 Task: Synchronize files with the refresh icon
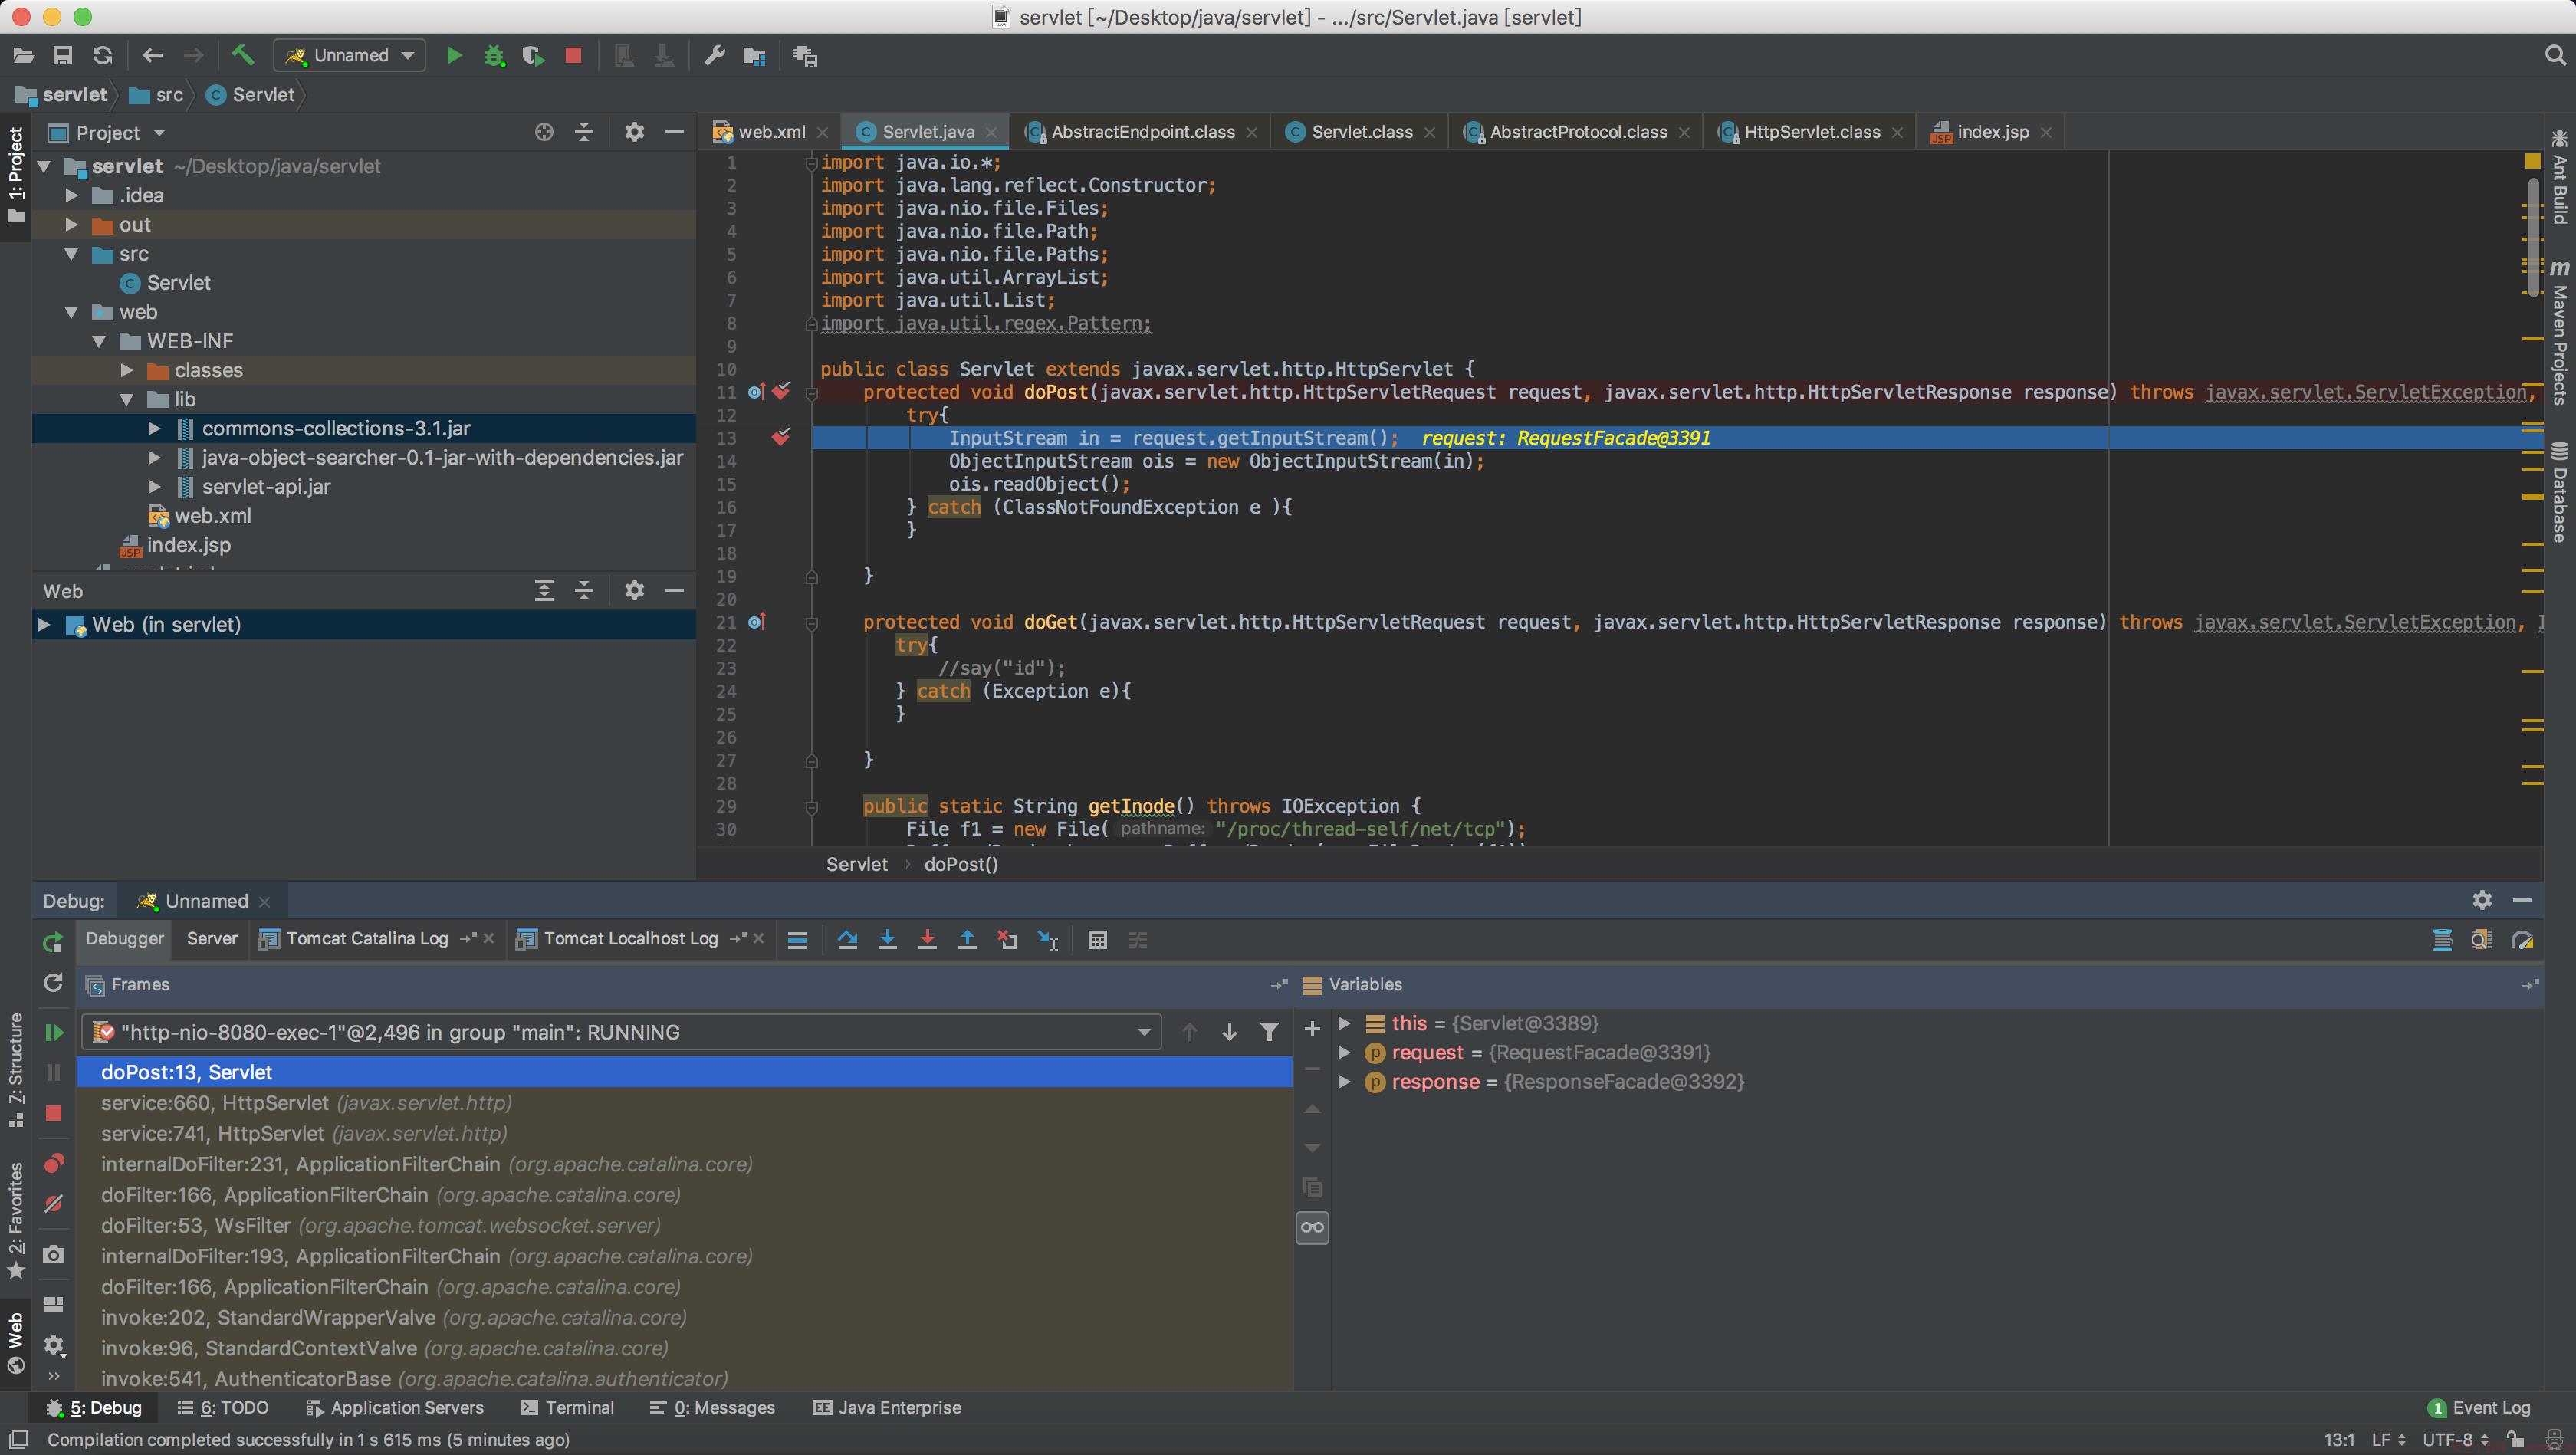[x=102, y=56]
